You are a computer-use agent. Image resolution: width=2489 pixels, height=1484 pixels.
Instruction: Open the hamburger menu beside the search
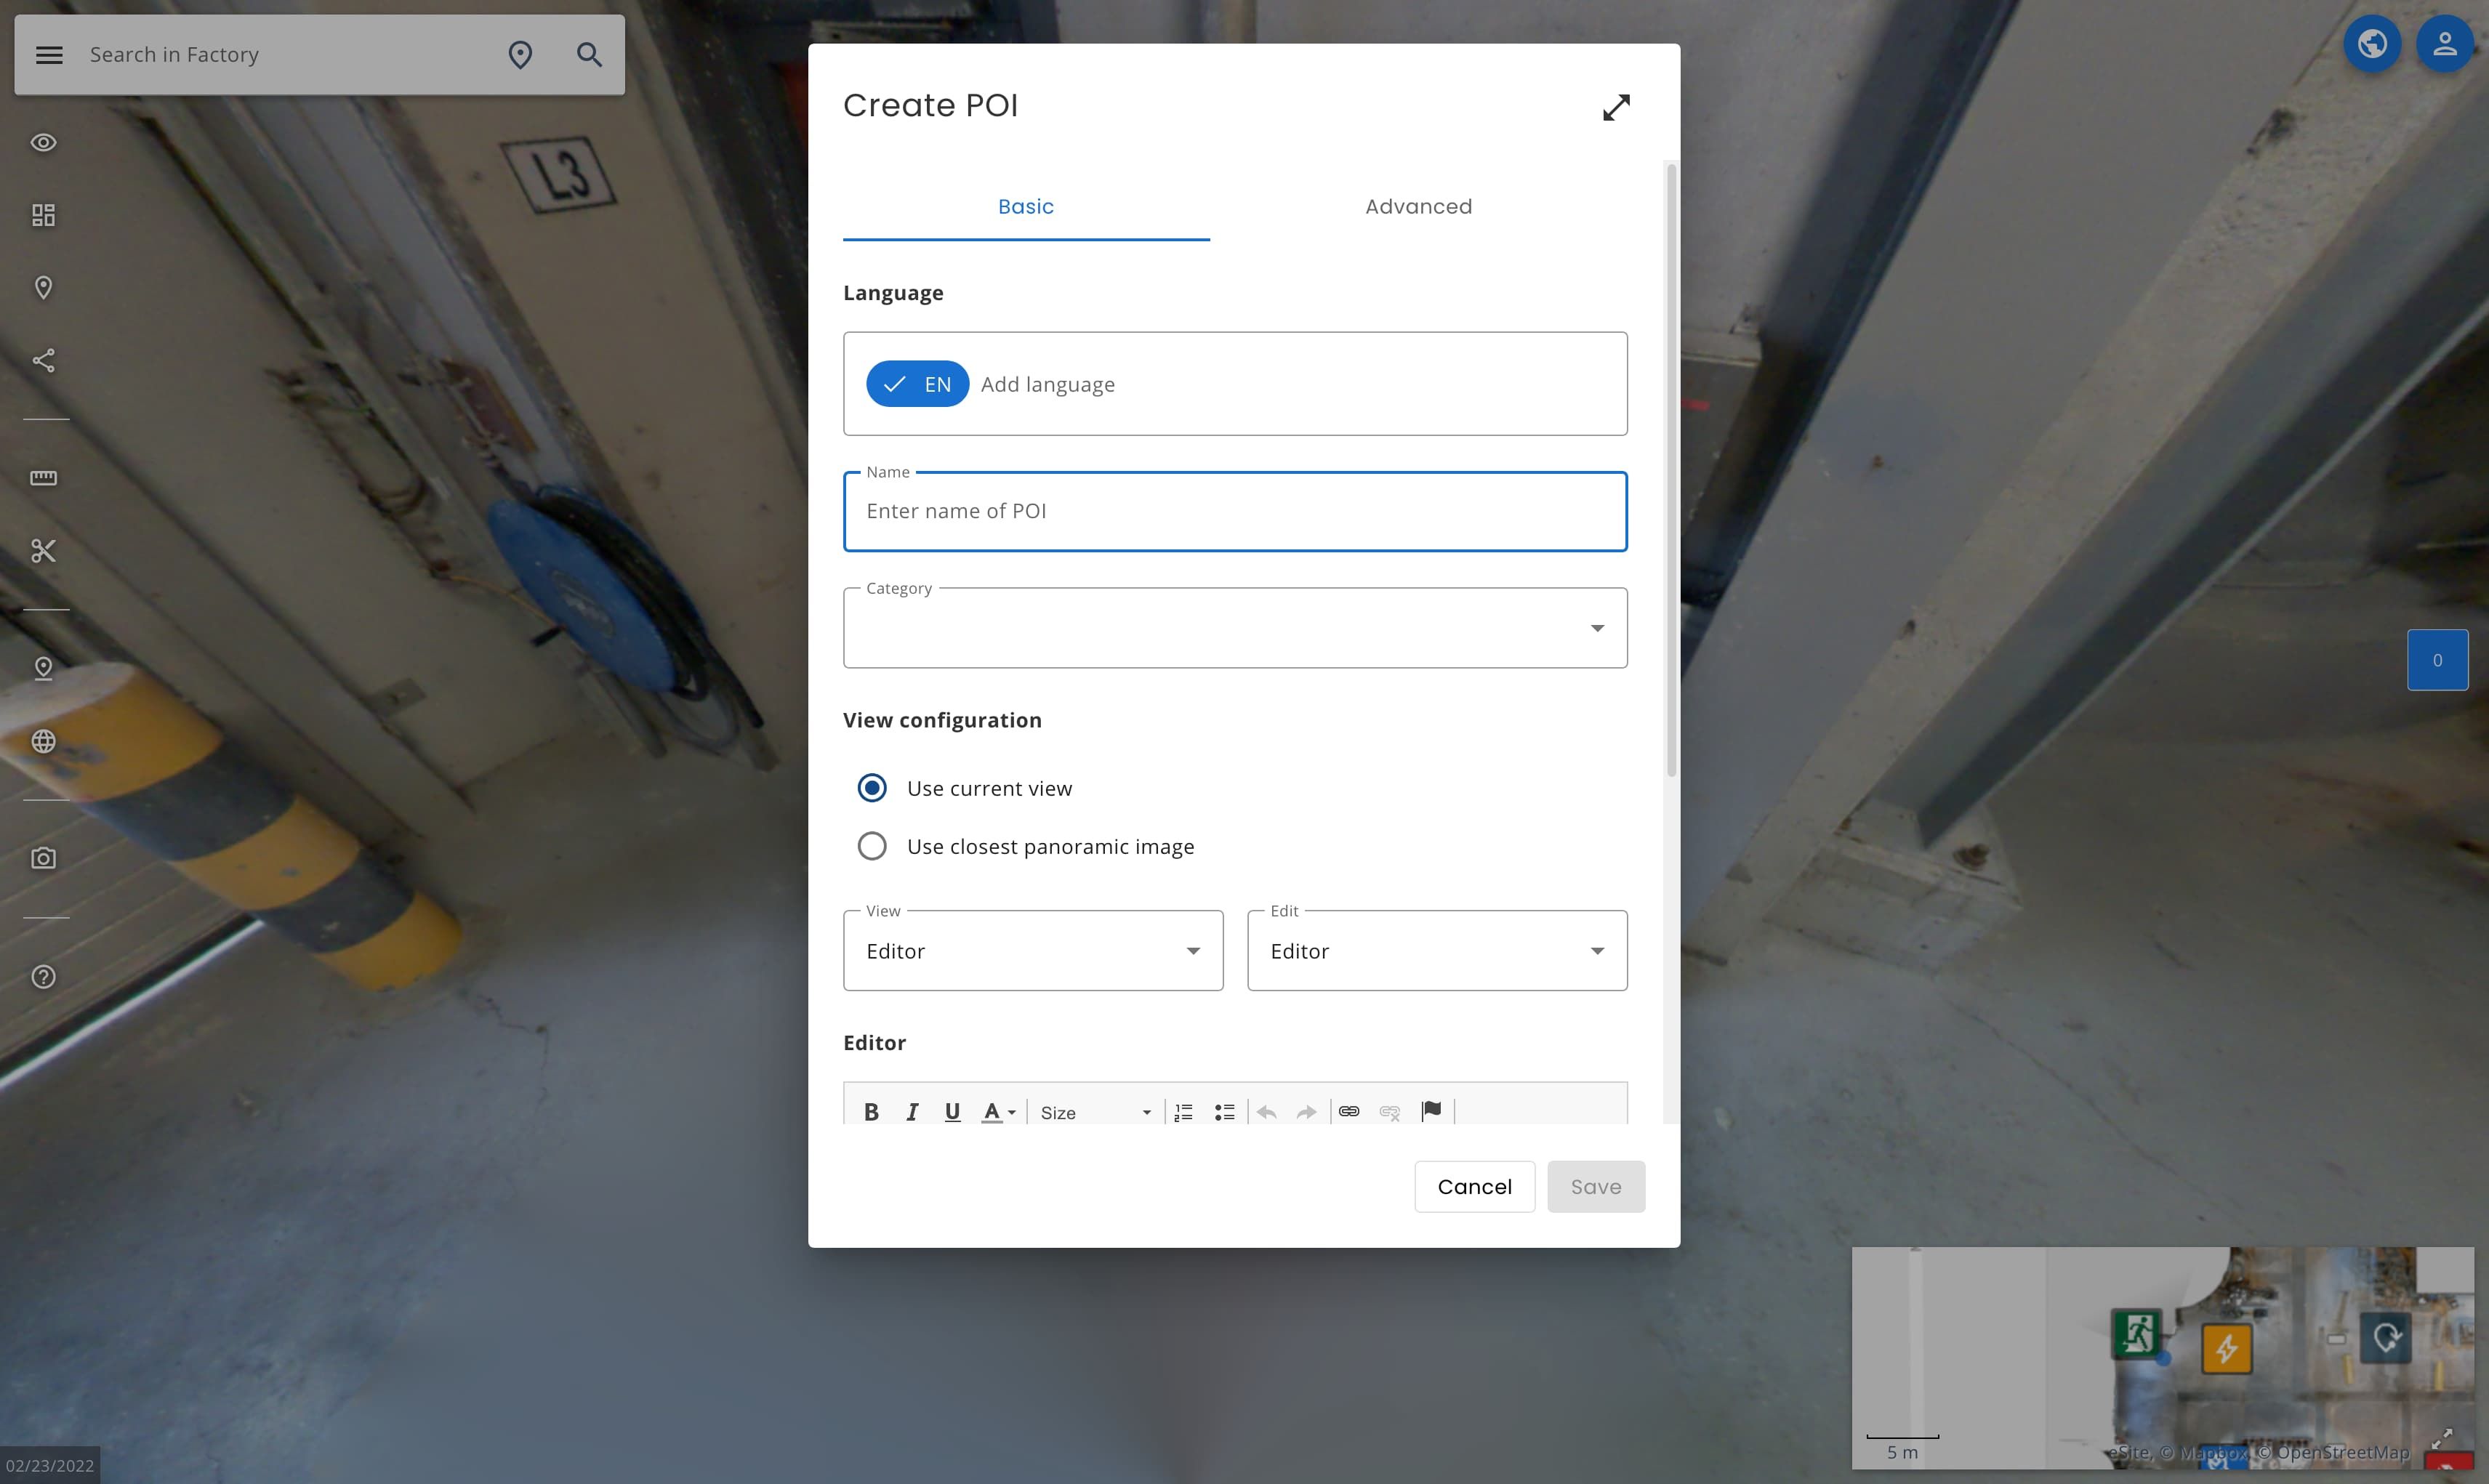(49, 55)
